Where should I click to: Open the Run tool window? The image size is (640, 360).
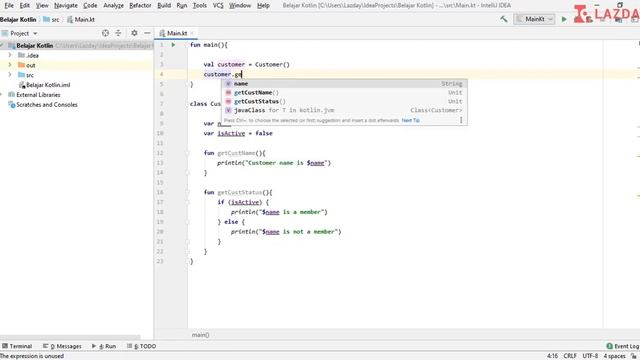coord(104,346)
